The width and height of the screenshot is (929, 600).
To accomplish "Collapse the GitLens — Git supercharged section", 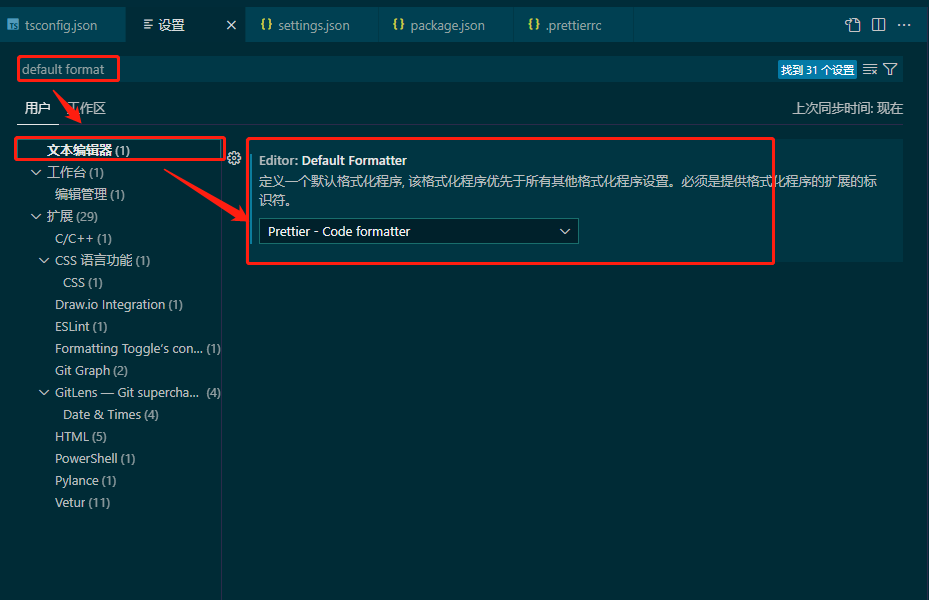I will pos(43,392).
